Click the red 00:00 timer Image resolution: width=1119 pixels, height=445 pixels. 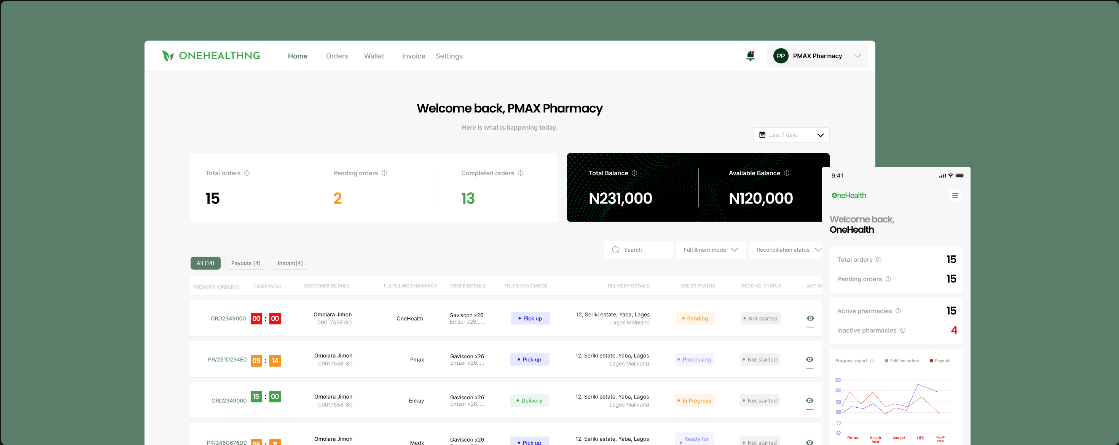coord(265,319)
